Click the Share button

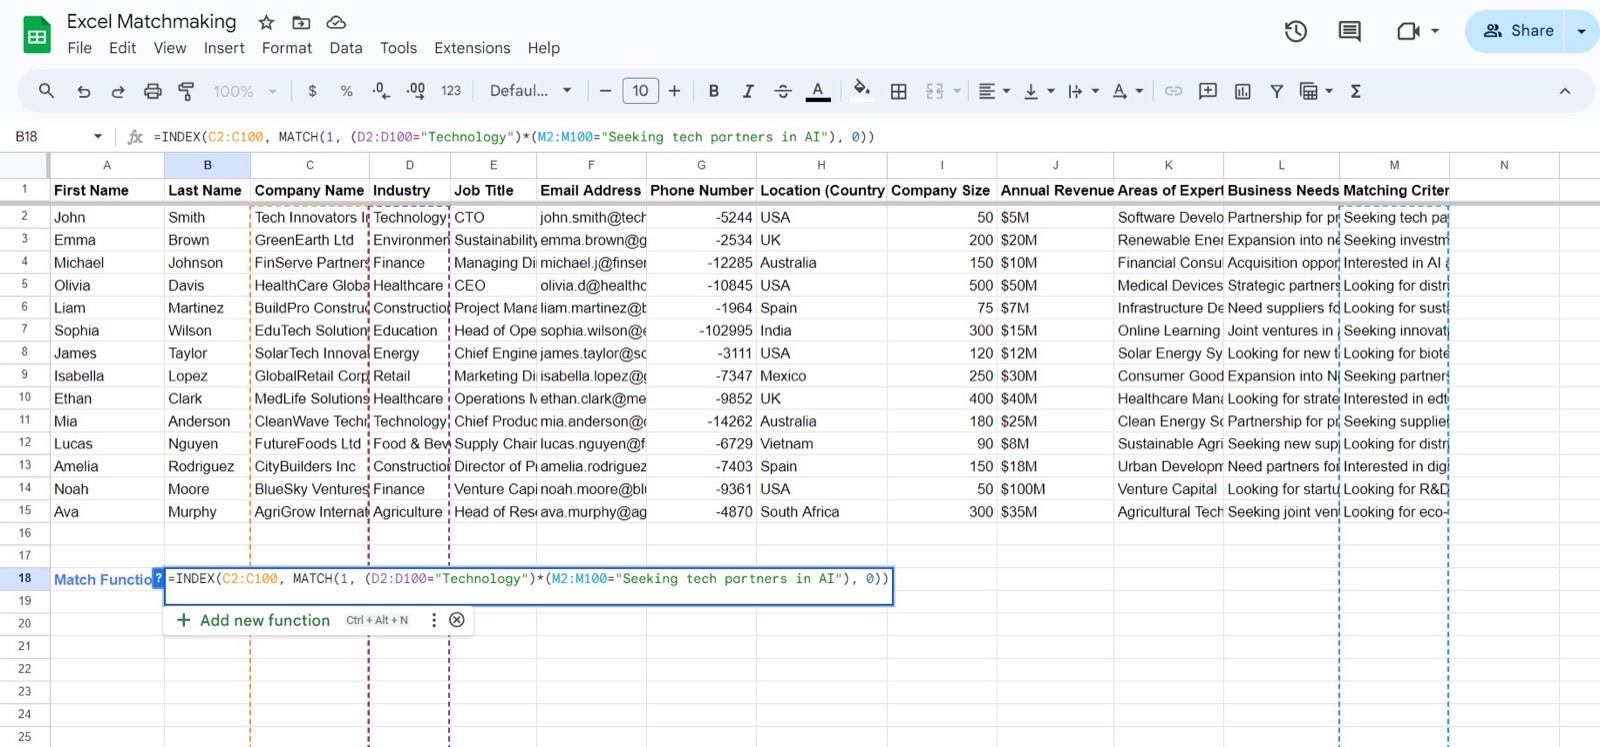(x=1518, y=31)
